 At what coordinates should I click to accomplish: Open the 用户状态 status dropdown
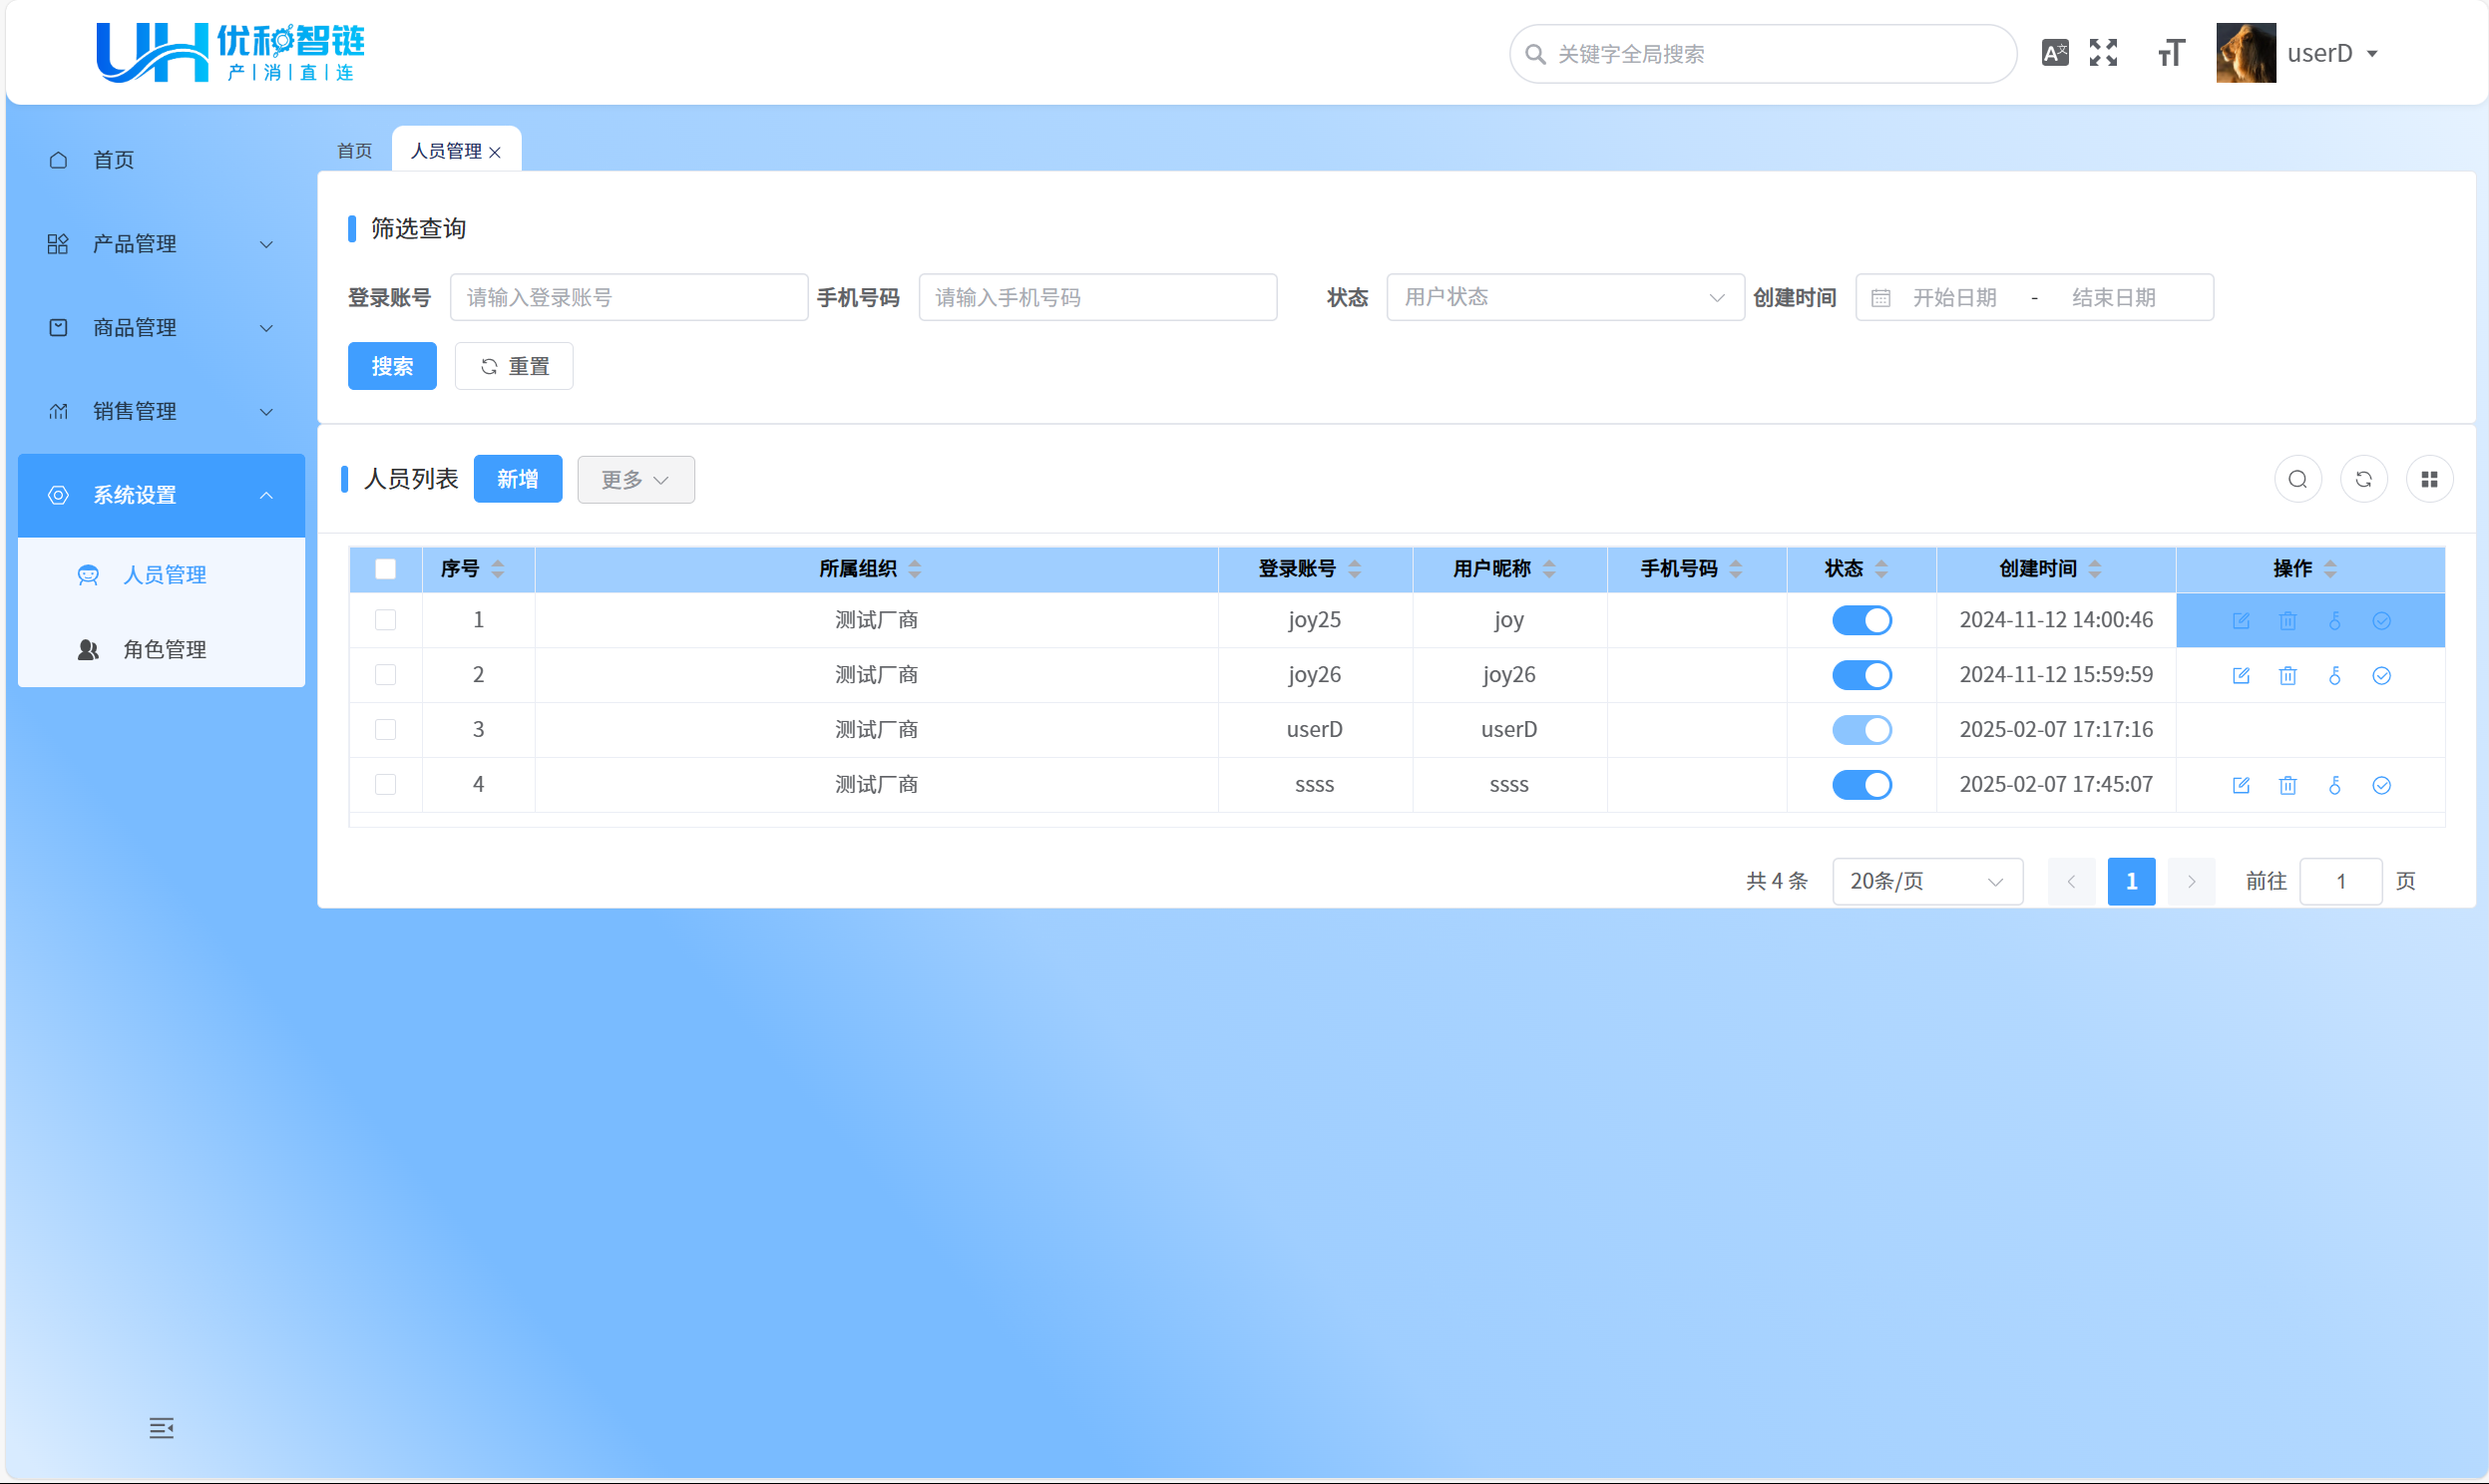(1564, 297)
